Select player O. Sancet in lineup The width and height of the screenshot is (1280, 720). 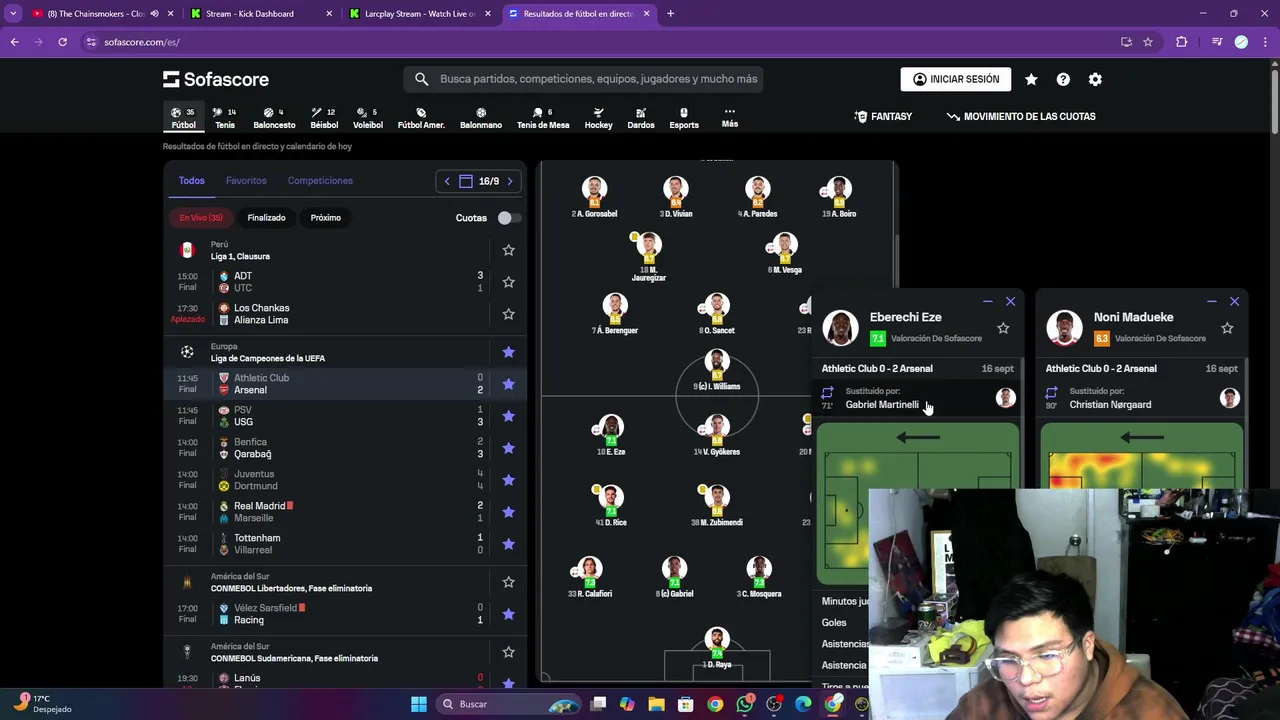[716, 314]
